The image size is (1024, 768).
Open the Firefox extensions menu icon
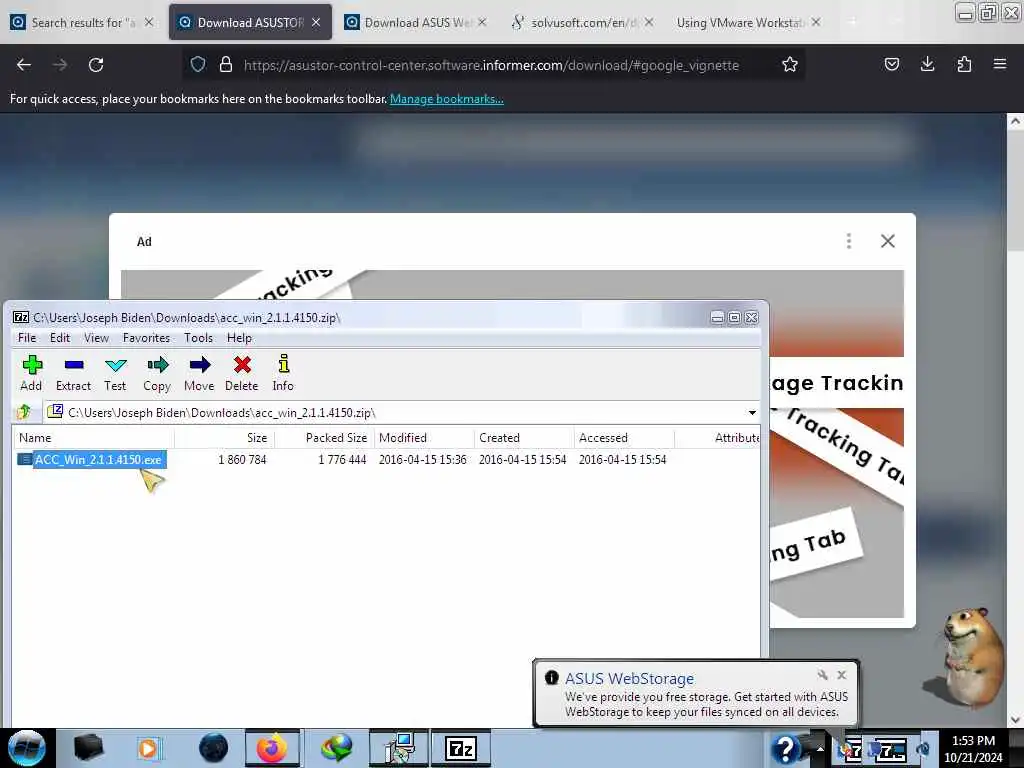coord(964,64)
